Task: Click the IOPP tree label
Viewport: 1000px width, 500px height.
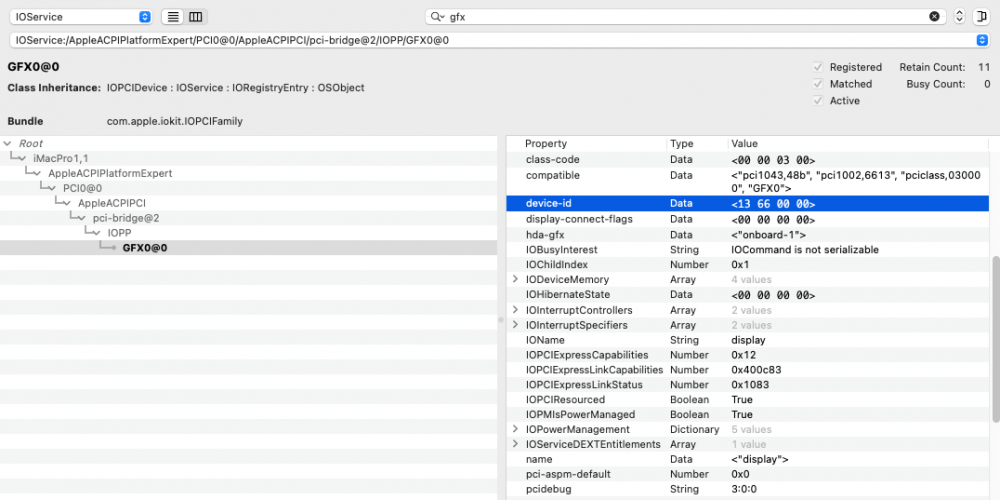Action: (x=119, y=233)
